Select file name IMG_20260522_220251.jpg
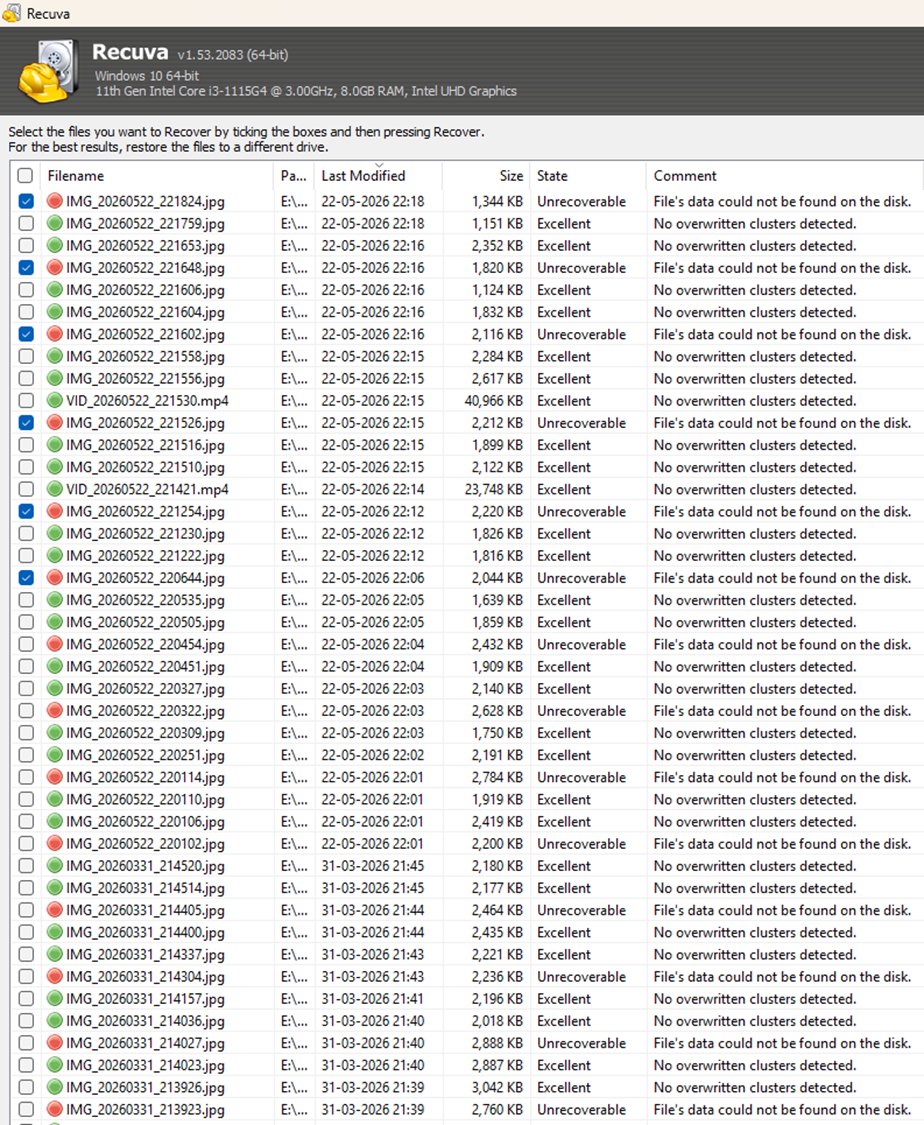This screenshot has height=1125, width=924. pyautogui.click(x=145, y=756)
